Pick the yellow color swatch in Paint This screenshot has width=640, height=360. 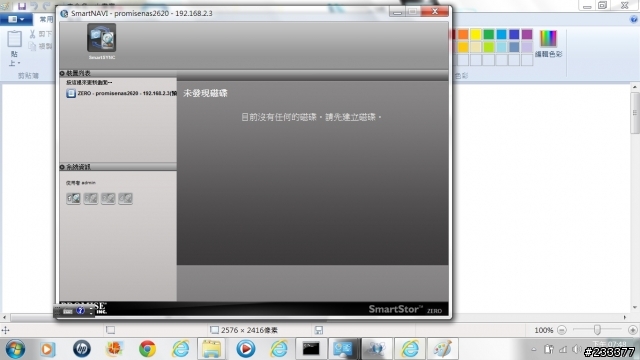point(476,34)
